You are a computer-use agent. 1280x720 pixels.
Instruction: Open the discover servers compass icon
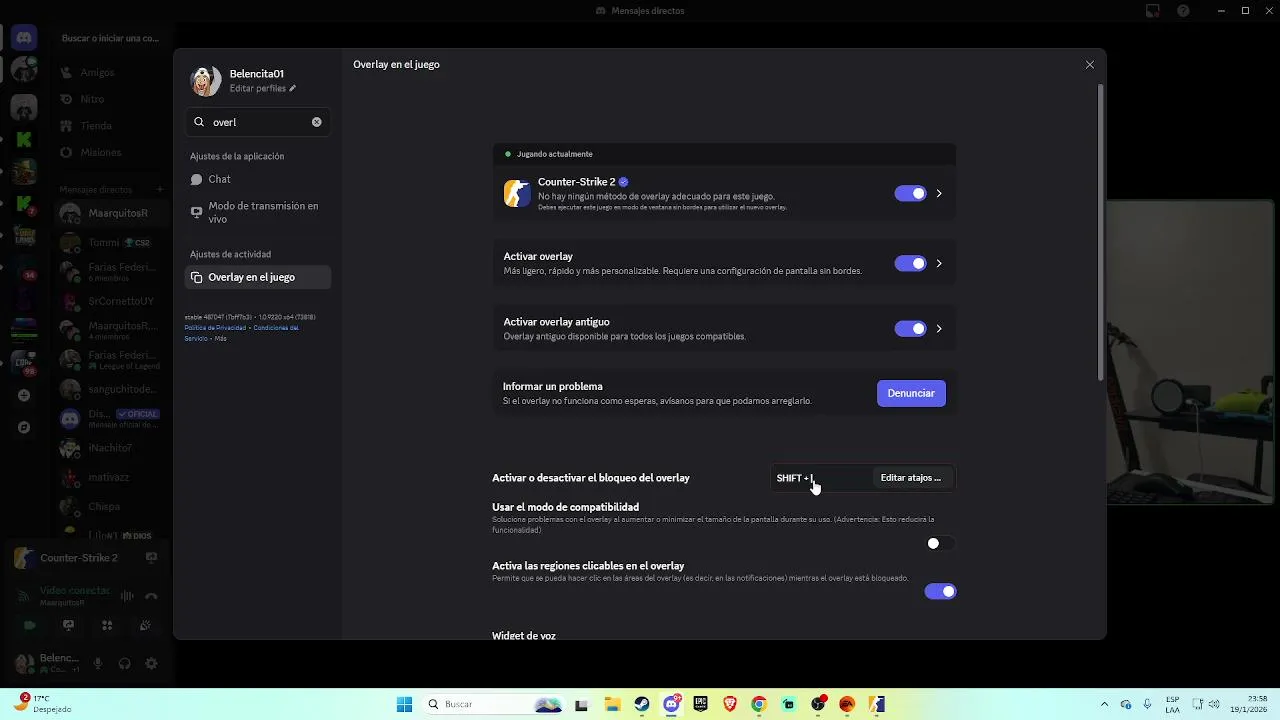click(24, 427)
